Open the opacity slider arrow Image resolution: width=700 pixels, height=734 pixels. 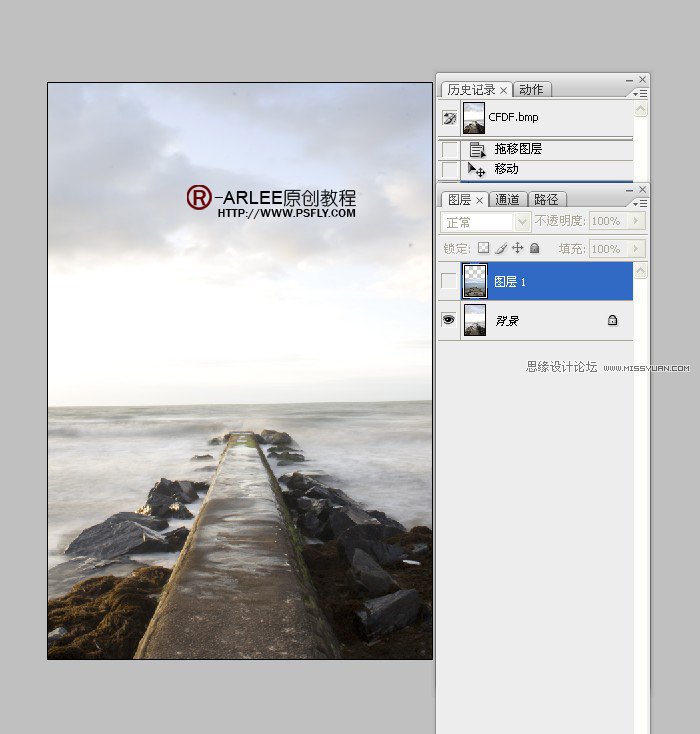pos(636,221)
